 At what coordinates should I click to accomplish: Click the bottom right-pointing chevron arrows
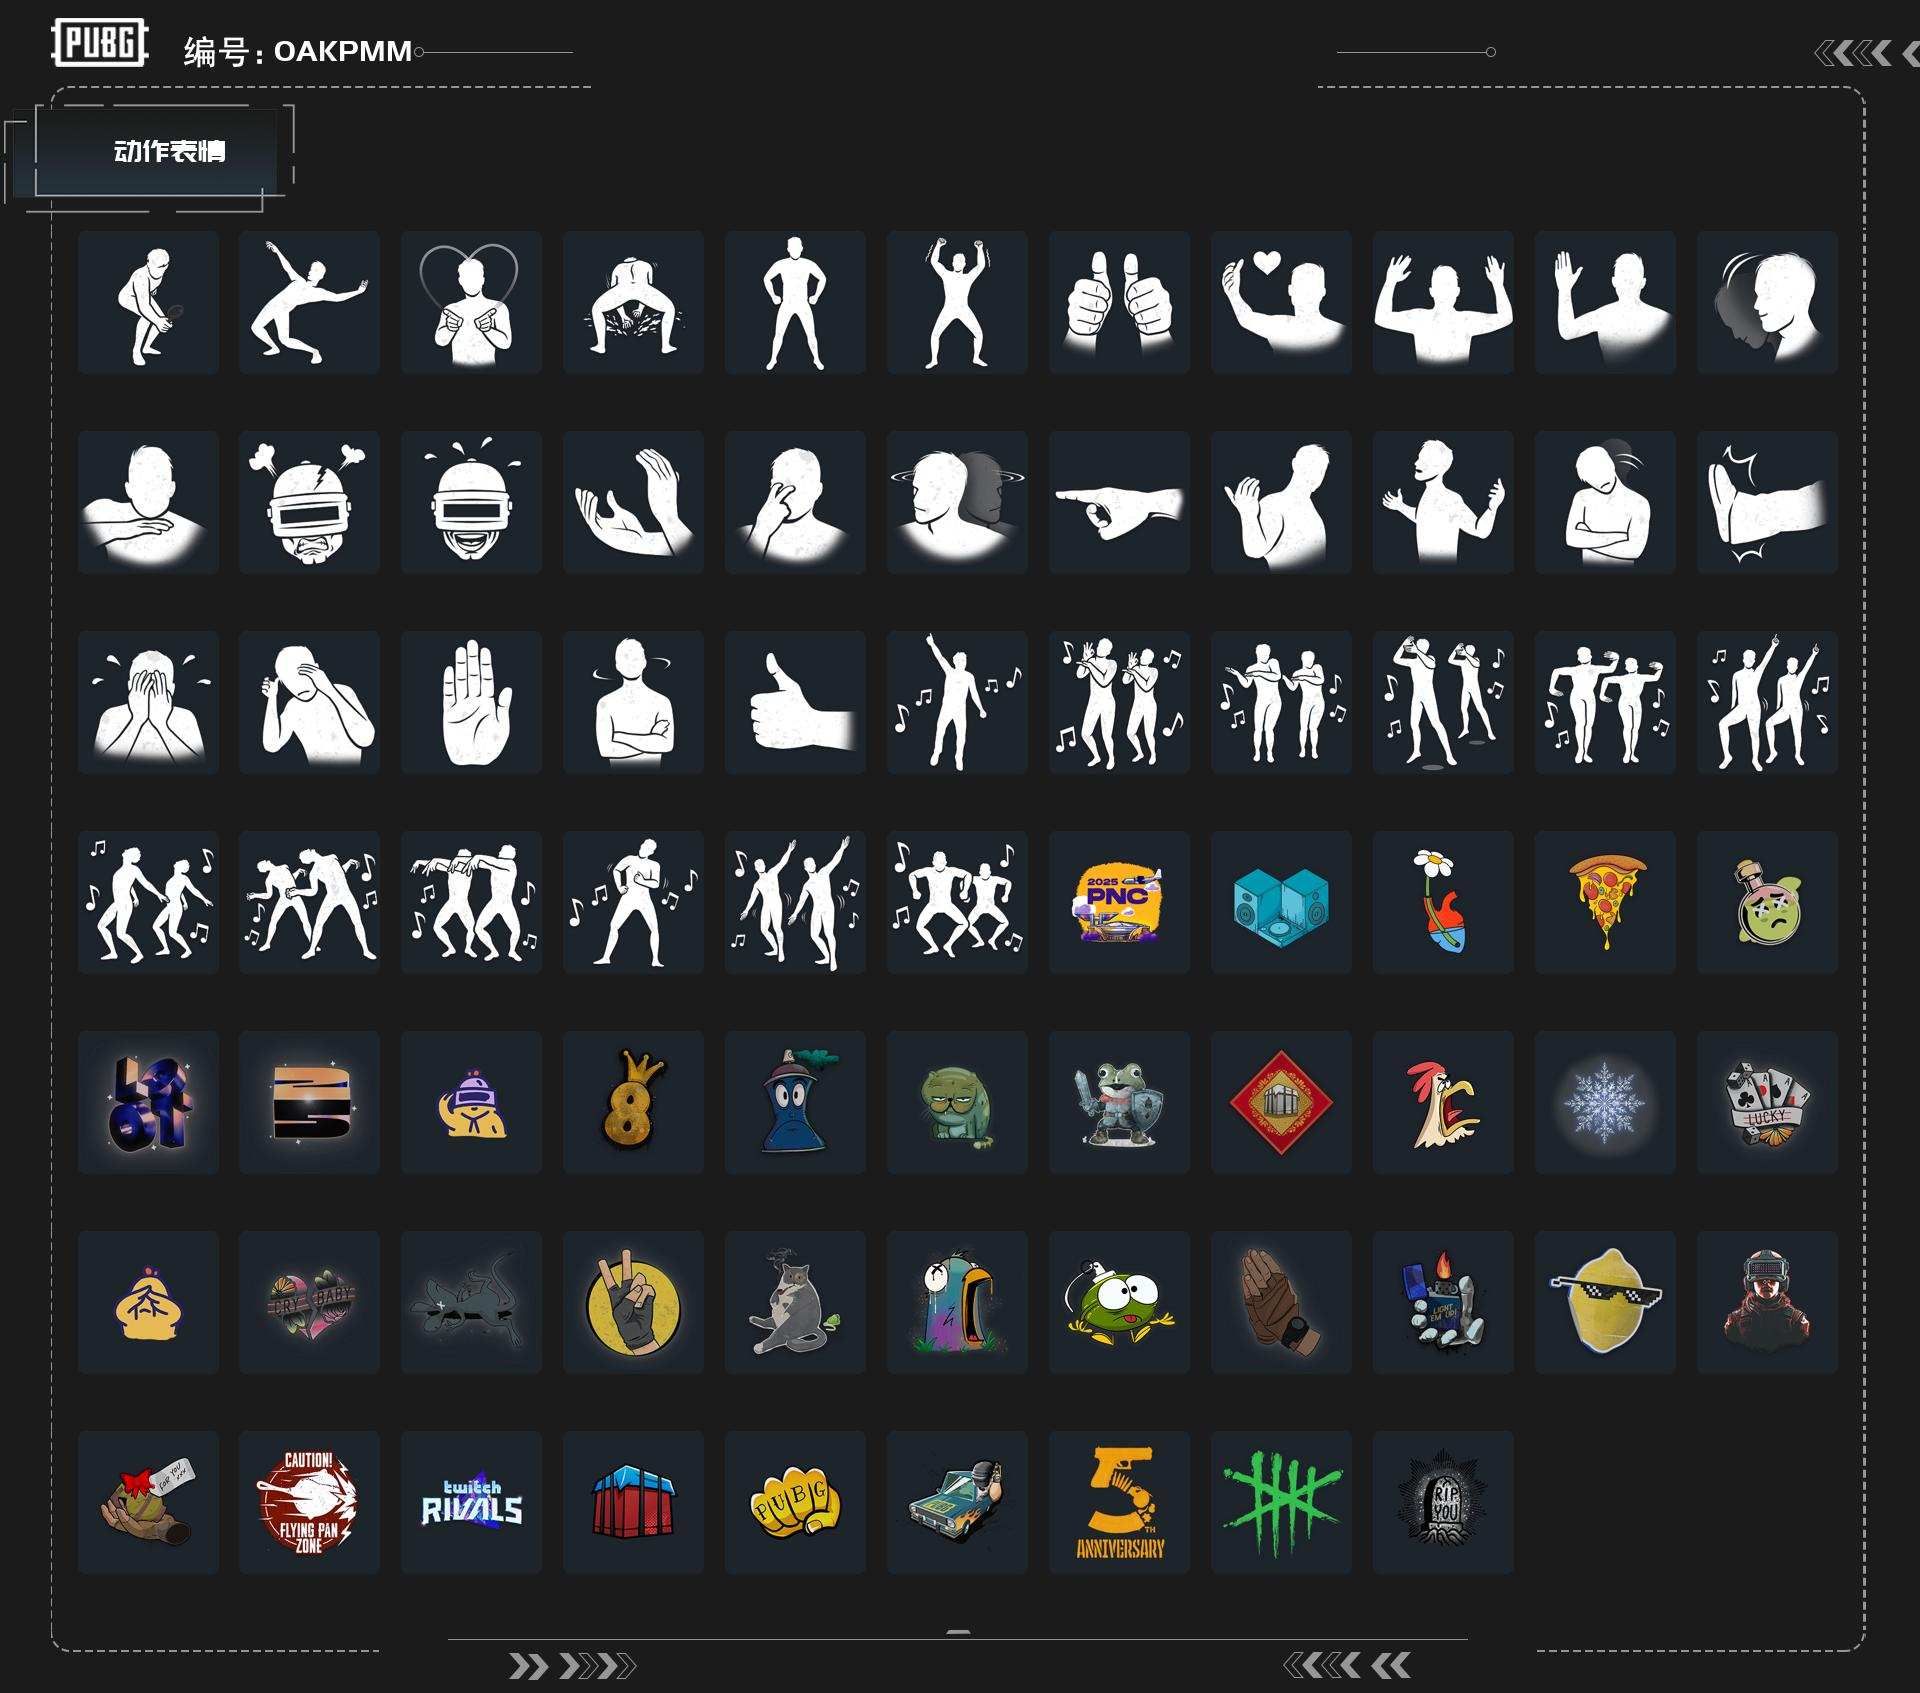coord(571,1666)
